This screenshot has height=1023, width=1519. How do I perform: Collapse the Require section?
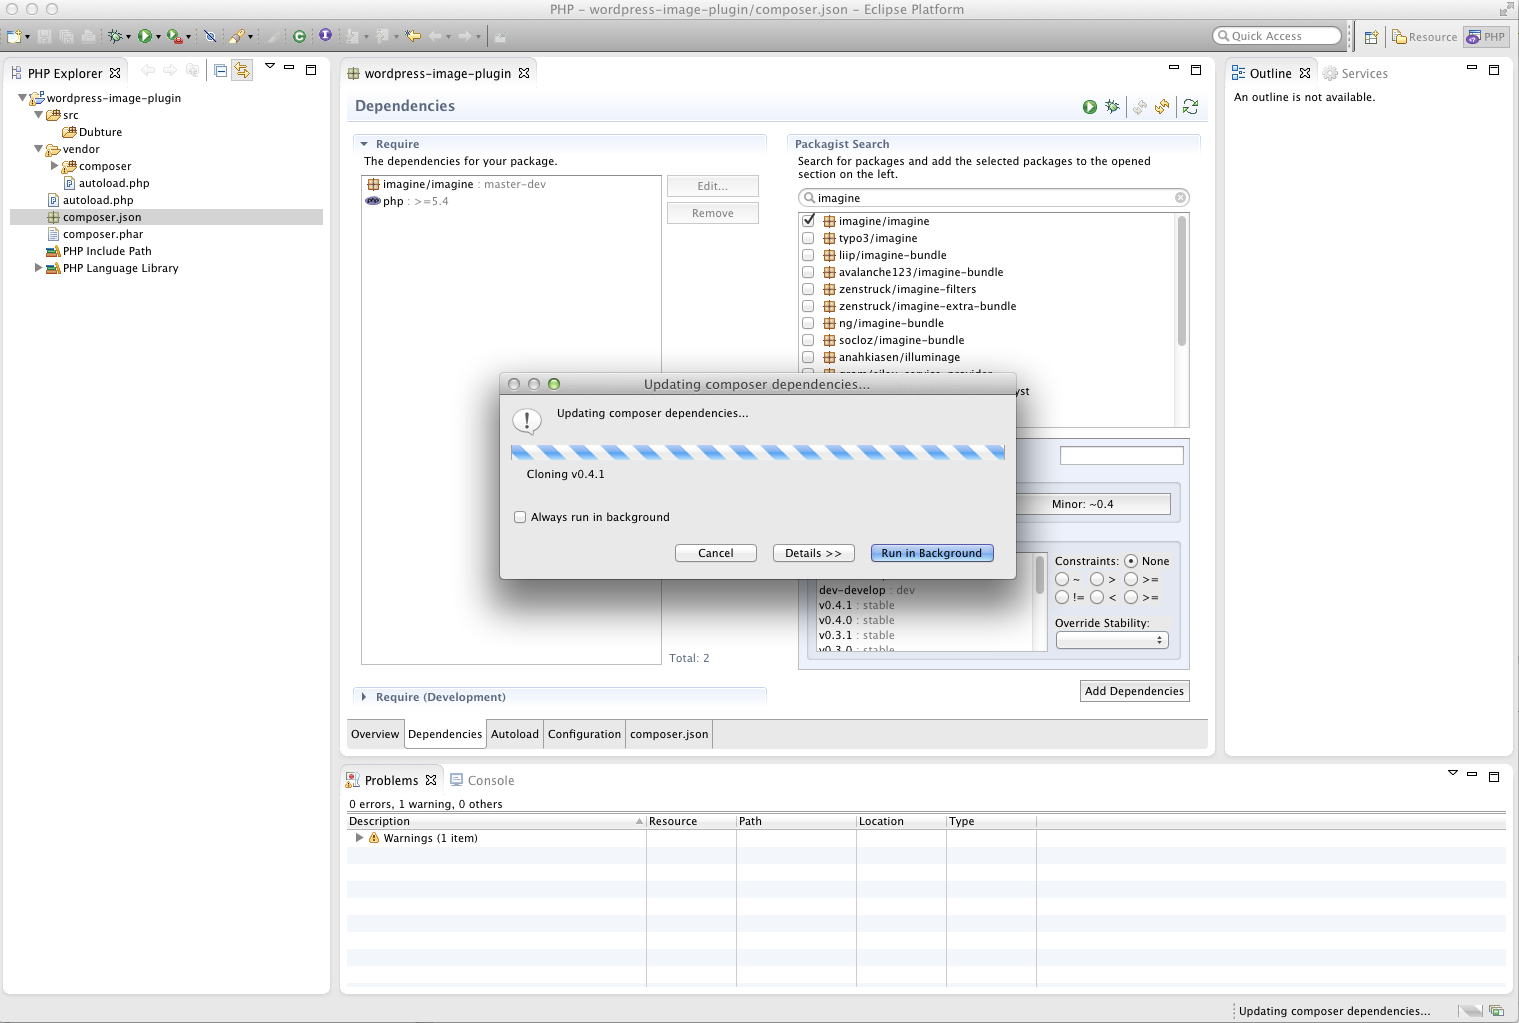pyautogui.click(x=364, y=144)
